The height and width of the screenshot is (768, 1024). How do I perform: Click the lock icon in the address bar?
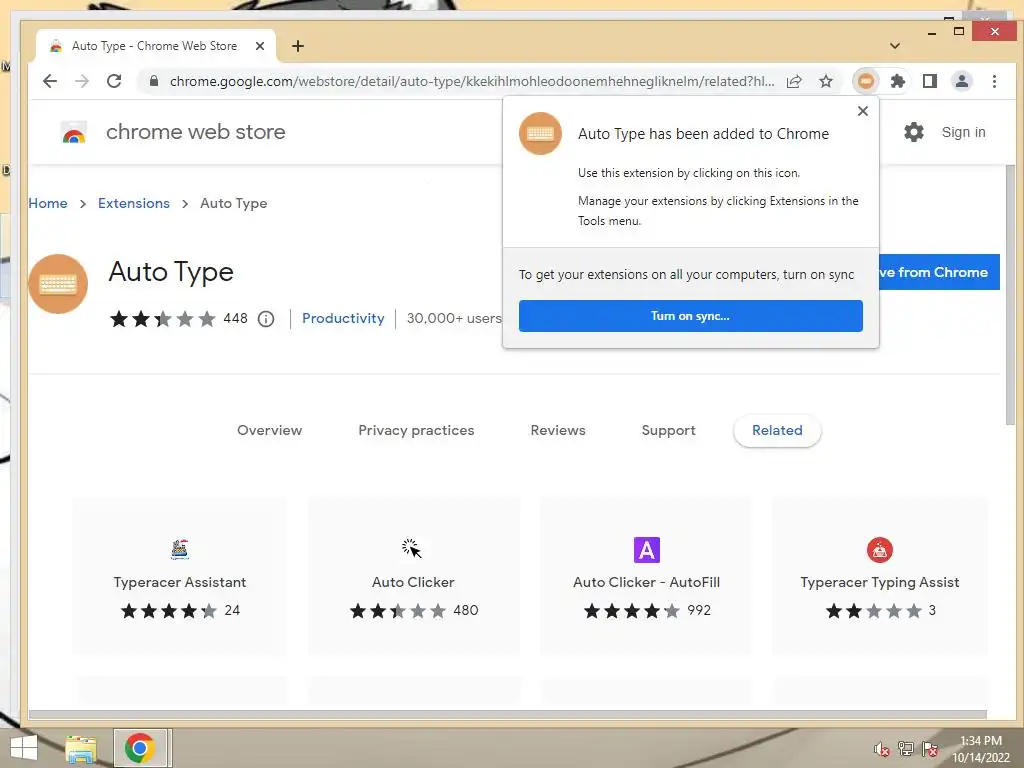pyautogui.click(x=154, y=81)
